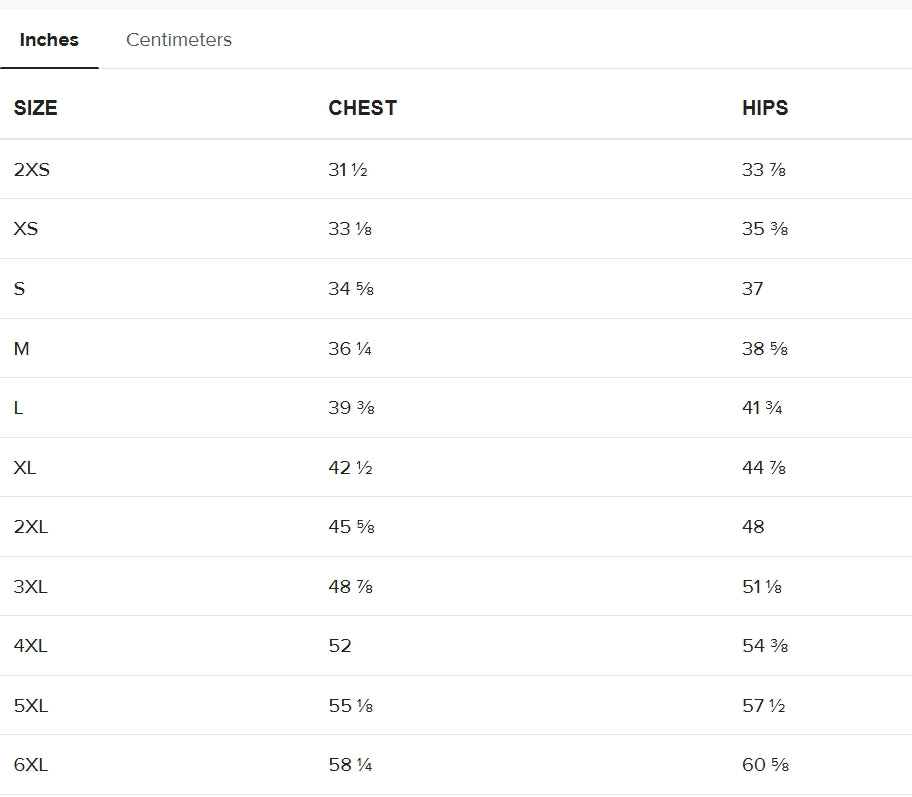Select the Inches tab

(49, 40)
